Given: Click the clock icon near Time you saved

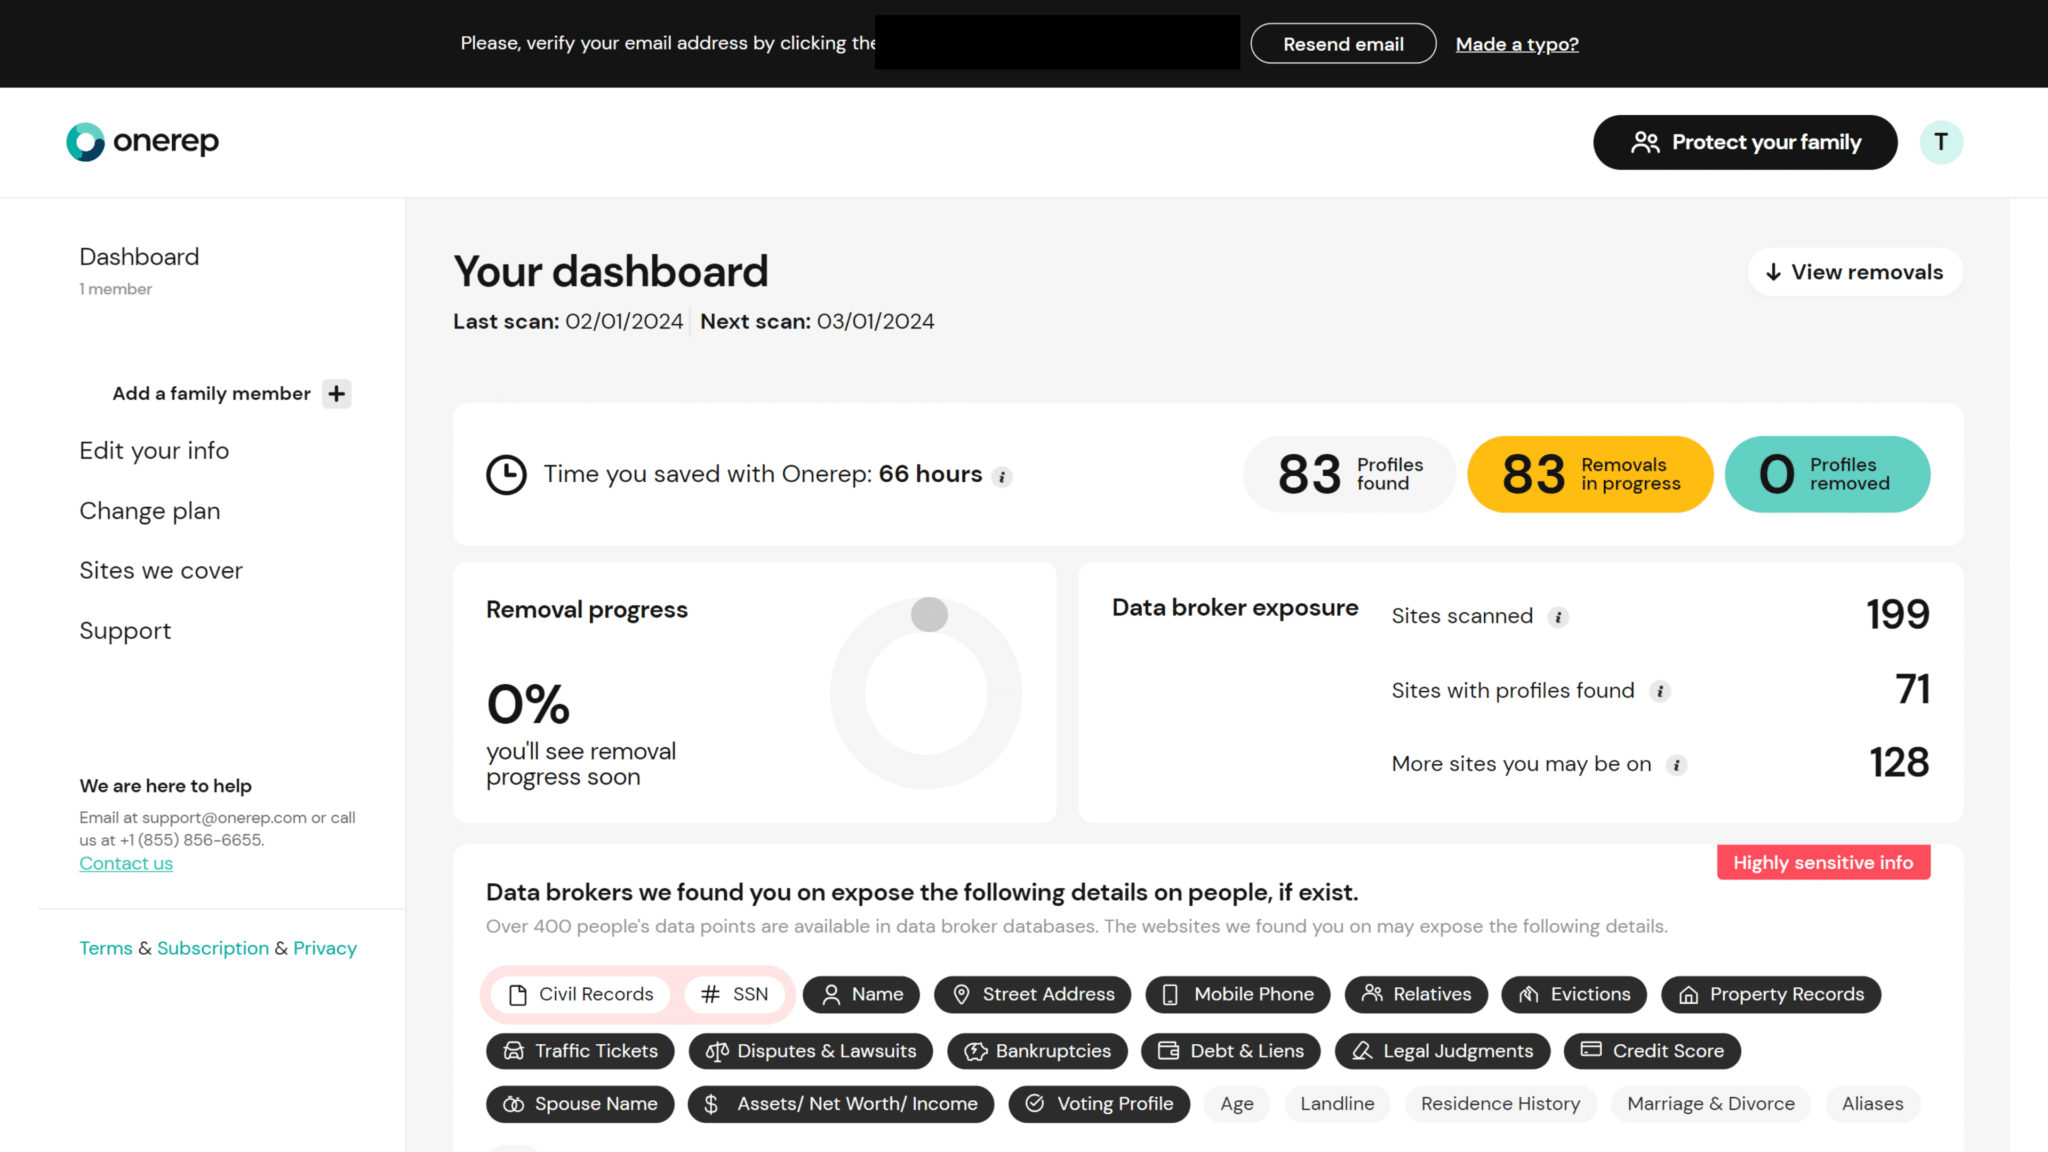Looking at the screenshot, I should [506, 475].
